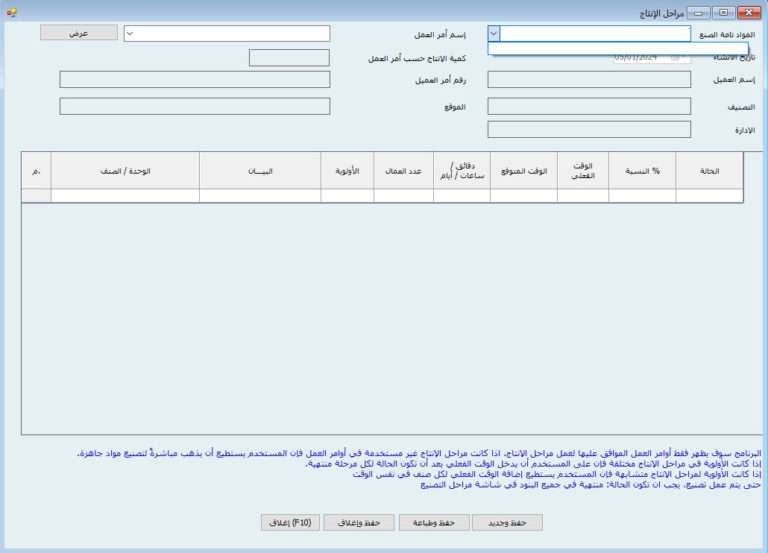Click the % النسبة column header
This screenshot has width=768, height=553.
pos(642,170)
